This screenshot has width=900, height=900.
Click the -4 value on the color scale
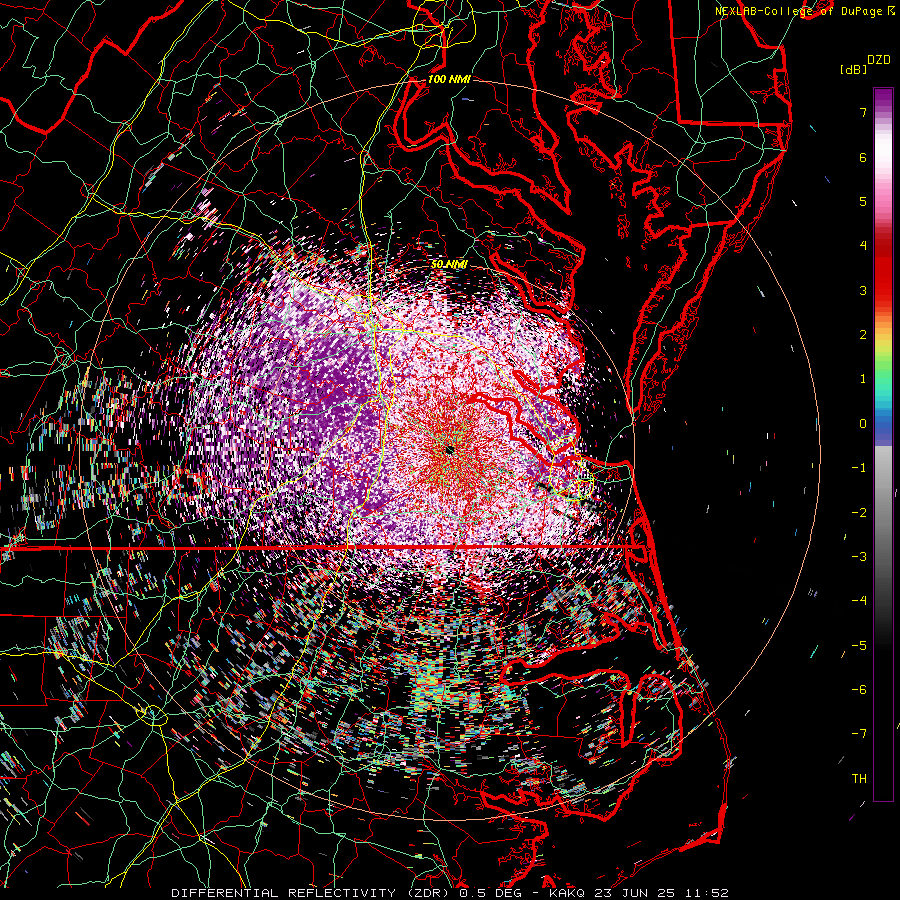[859, 601]
